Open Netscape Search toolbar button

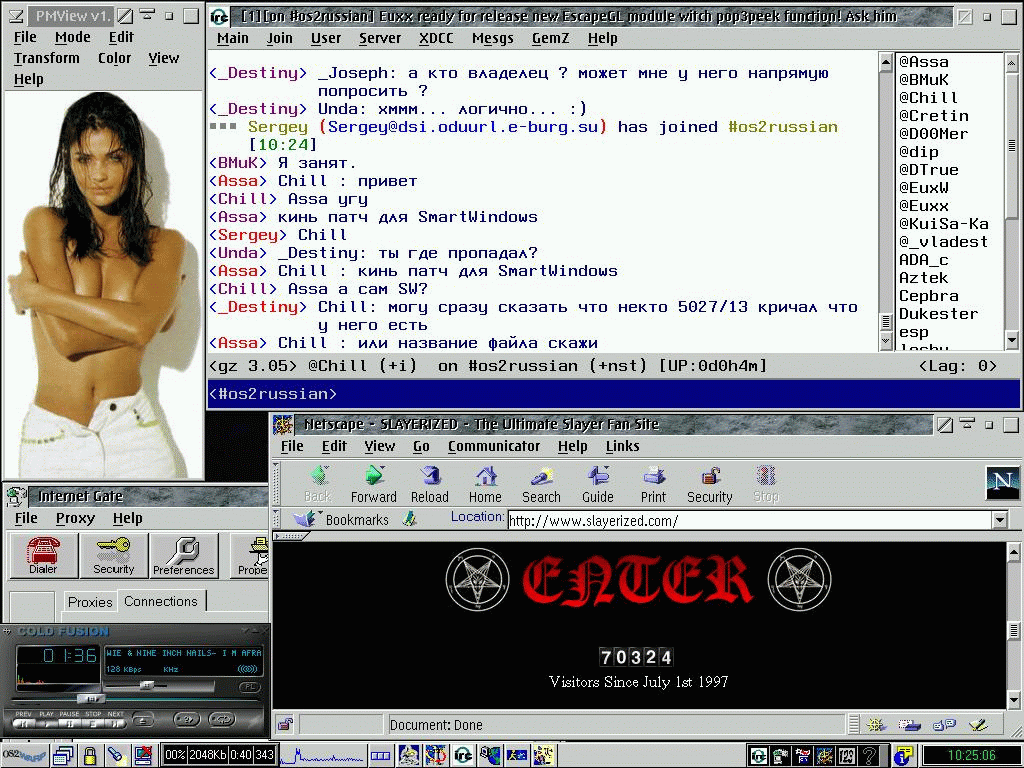pyautogui.click(x=541, y=484)
